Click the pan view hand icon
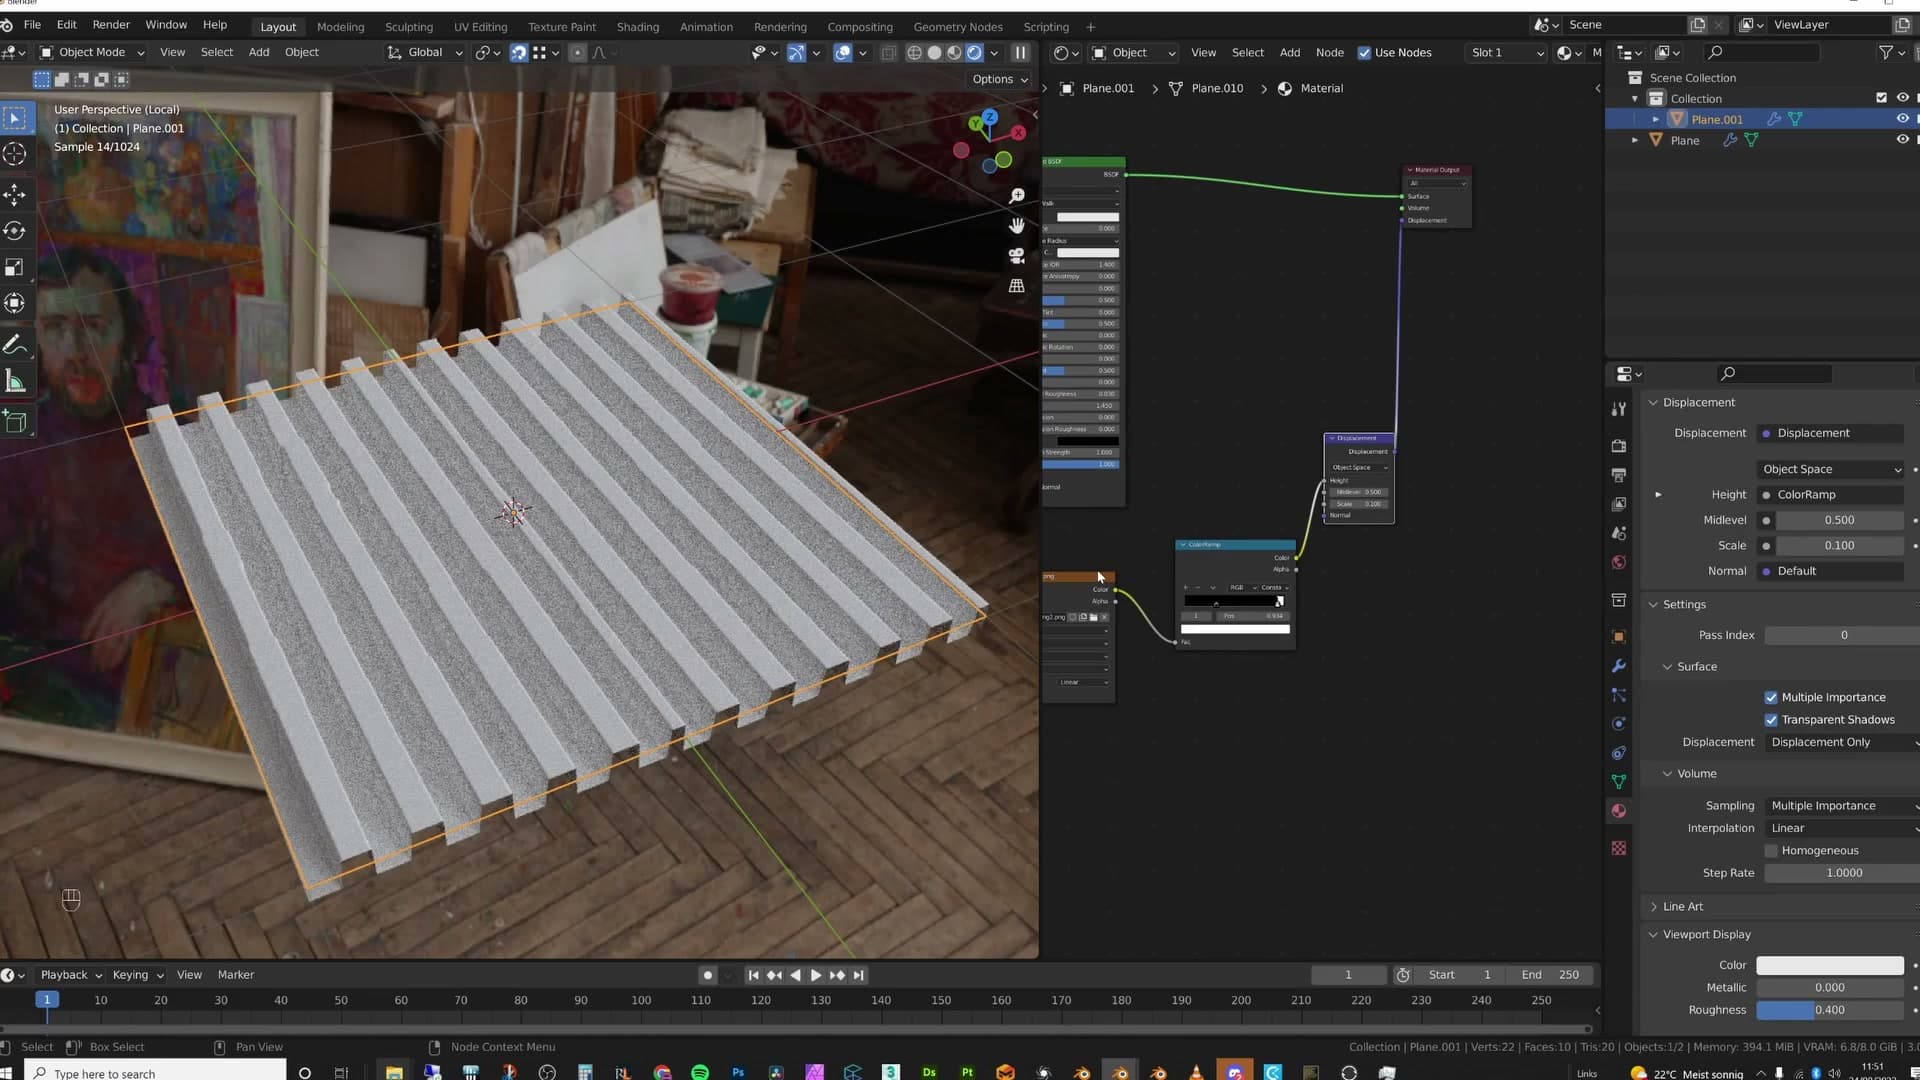The height and width of the screenshot is (1080, 1920). 1017,226
